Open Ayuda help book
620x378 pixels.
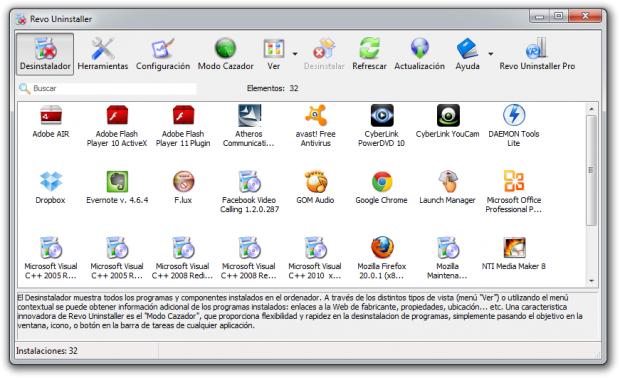467,54
